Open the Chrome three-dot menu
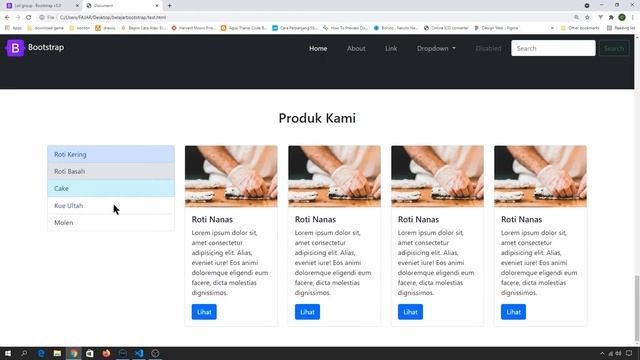Screen dimensions: 640x360 (x=633, y=18)
